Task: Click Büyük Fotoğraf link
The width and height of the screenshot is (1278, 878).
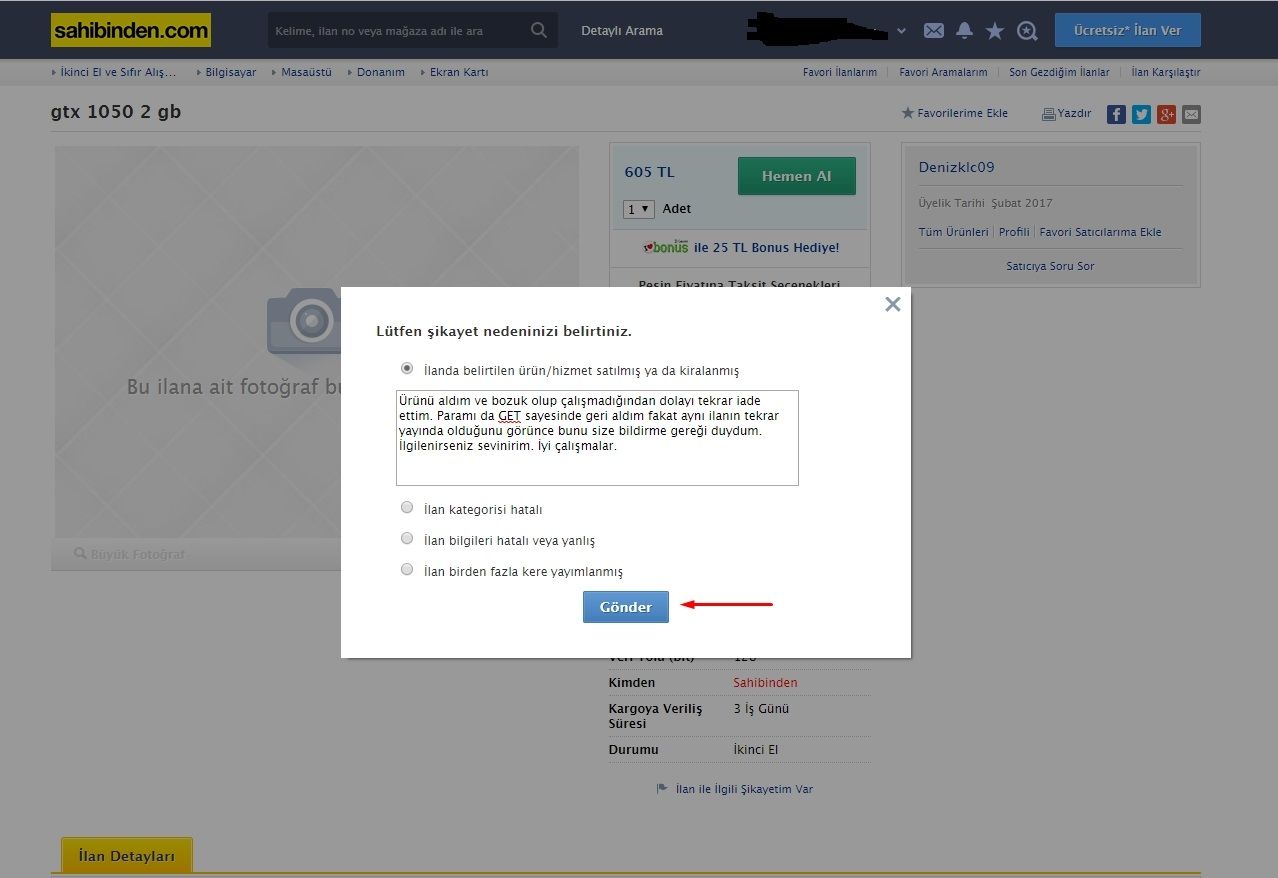Action: tap(131, 554)
